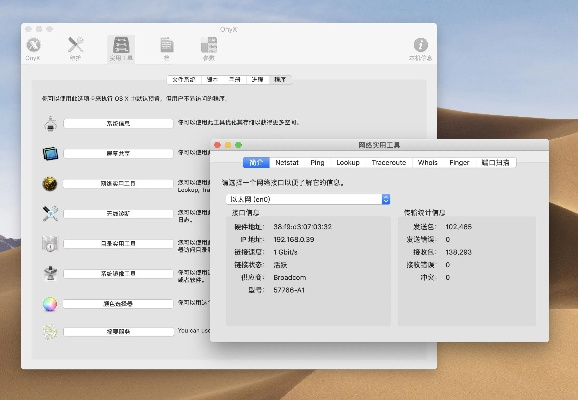Select the fourth segment of OnyX Utilities tabs
This screenshot has height=400, width=578.
(x=258, y=80)
